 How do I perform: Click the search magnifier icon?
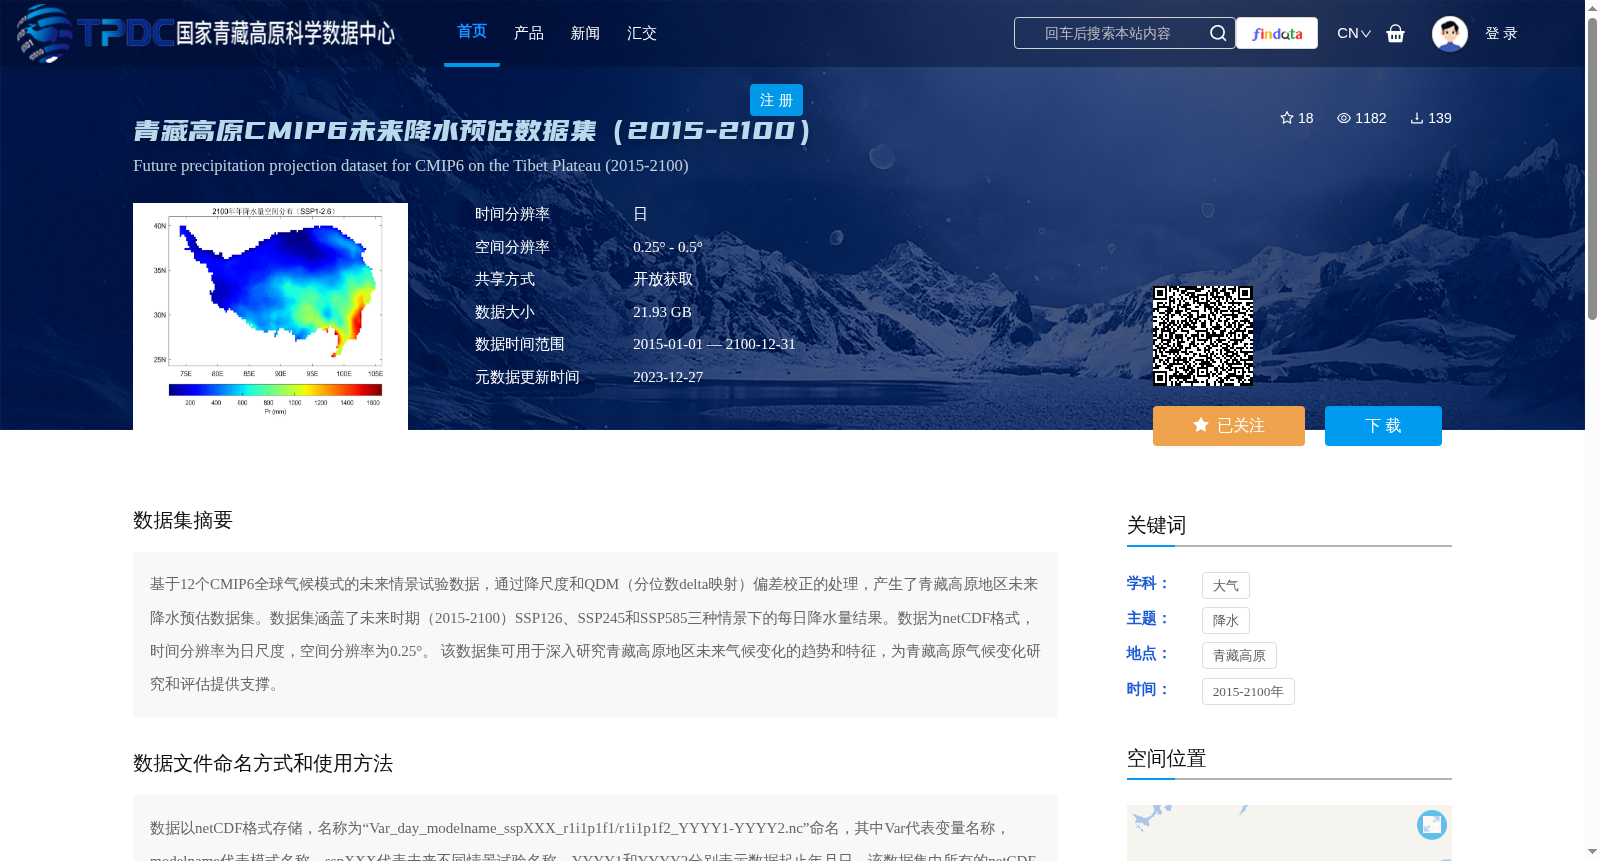tap(1217, 33)
